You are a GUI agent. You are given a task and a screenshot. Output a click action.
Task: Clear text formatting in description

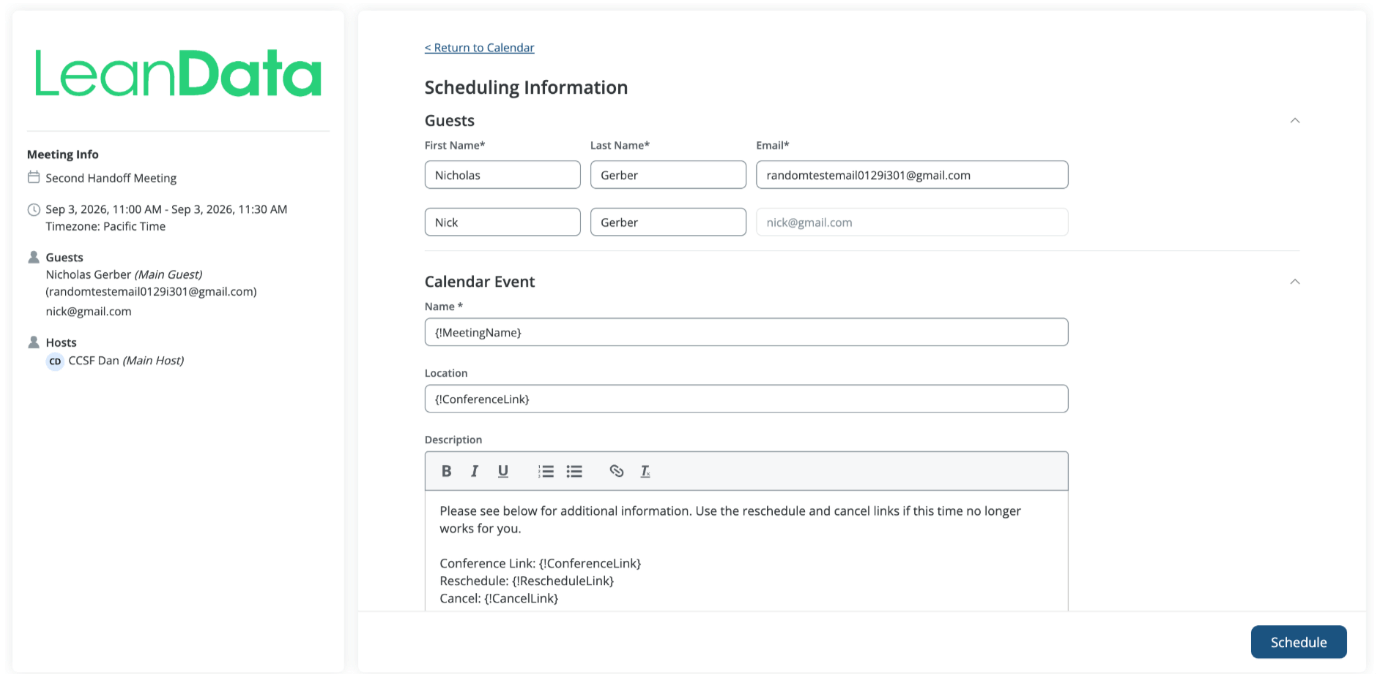point(645,471)
